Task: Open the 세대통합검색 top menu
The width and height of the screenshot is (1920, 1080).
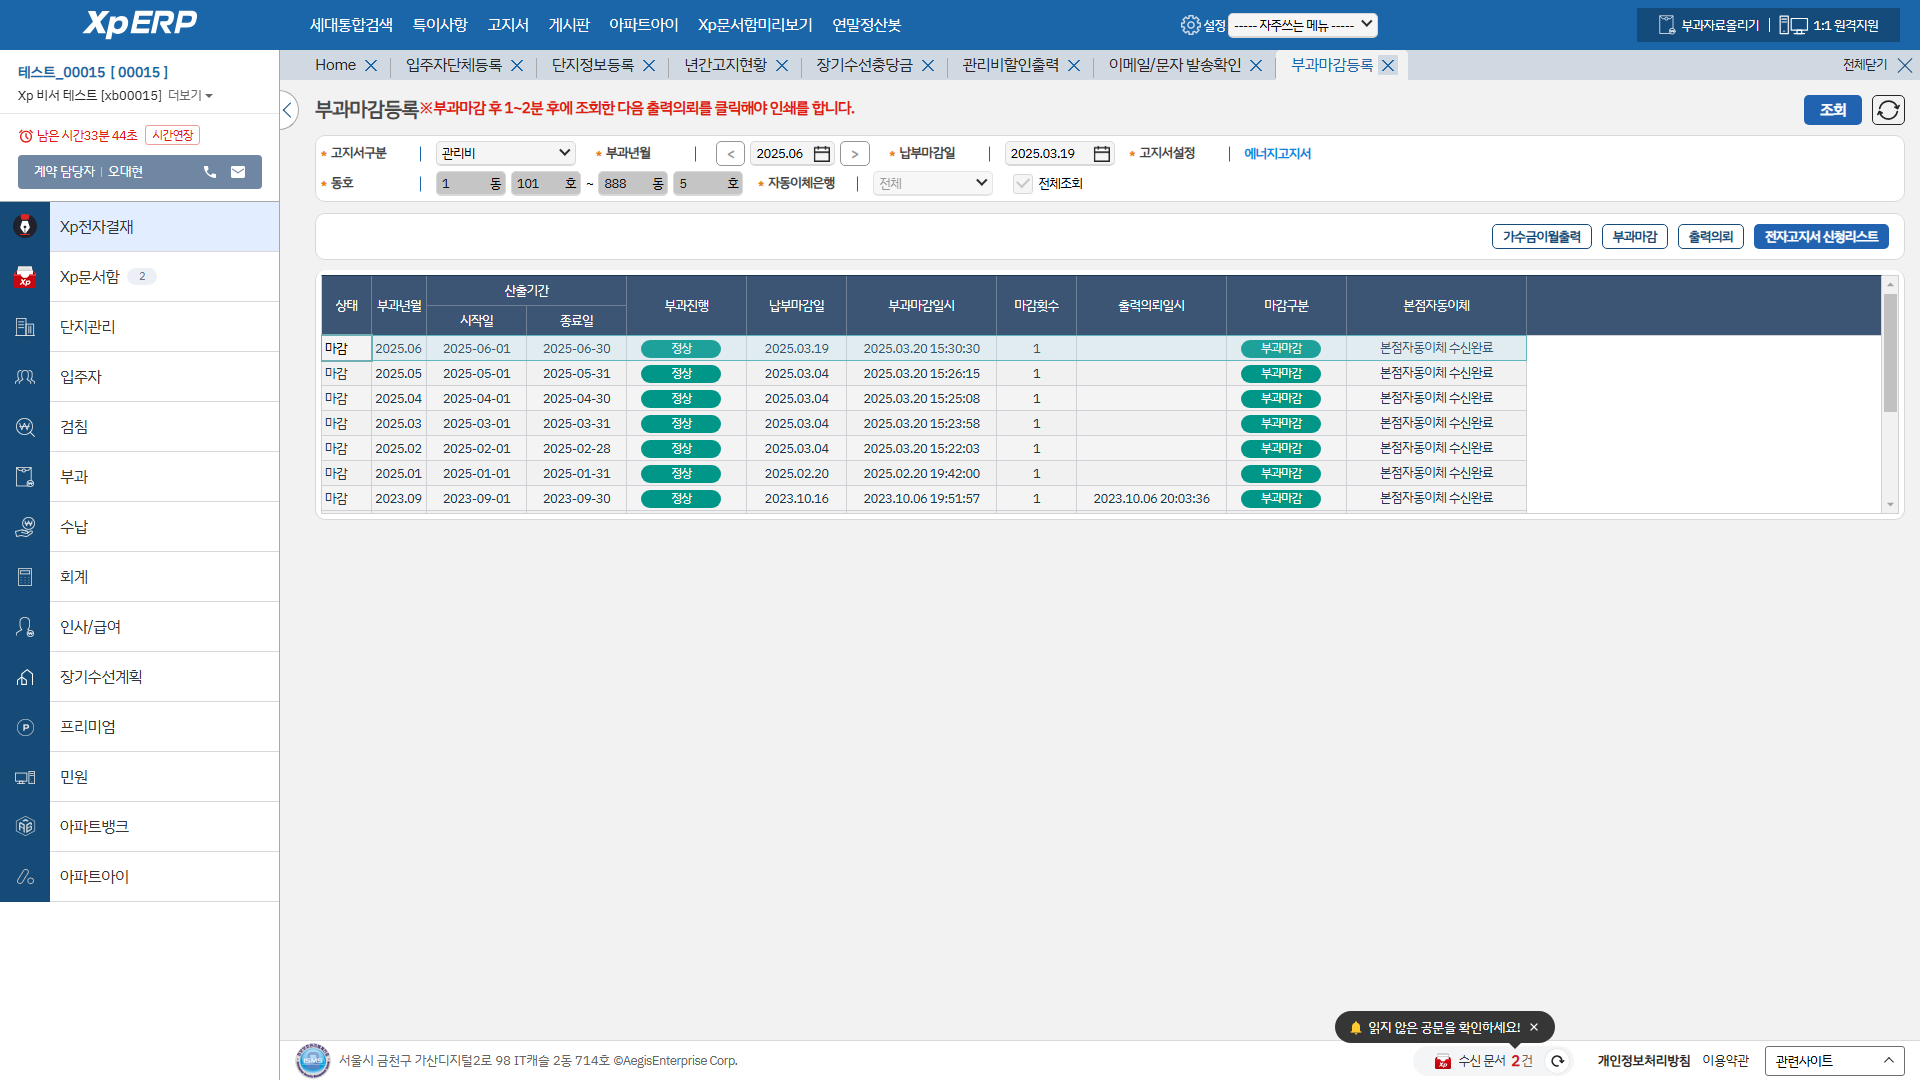Action: click(351, 25)
